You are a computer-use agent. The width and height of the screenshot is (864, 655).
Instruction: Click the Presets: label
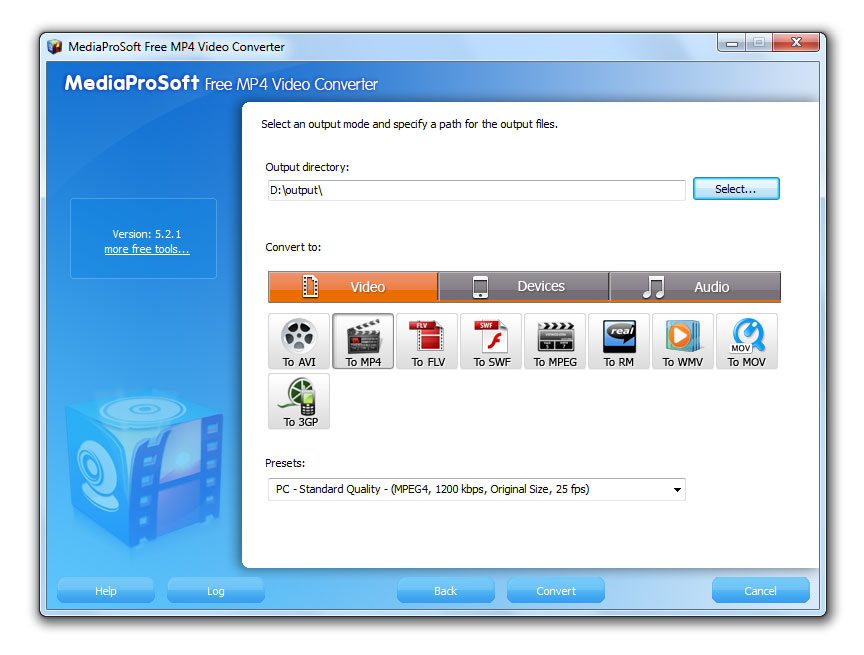coord(285,463)
